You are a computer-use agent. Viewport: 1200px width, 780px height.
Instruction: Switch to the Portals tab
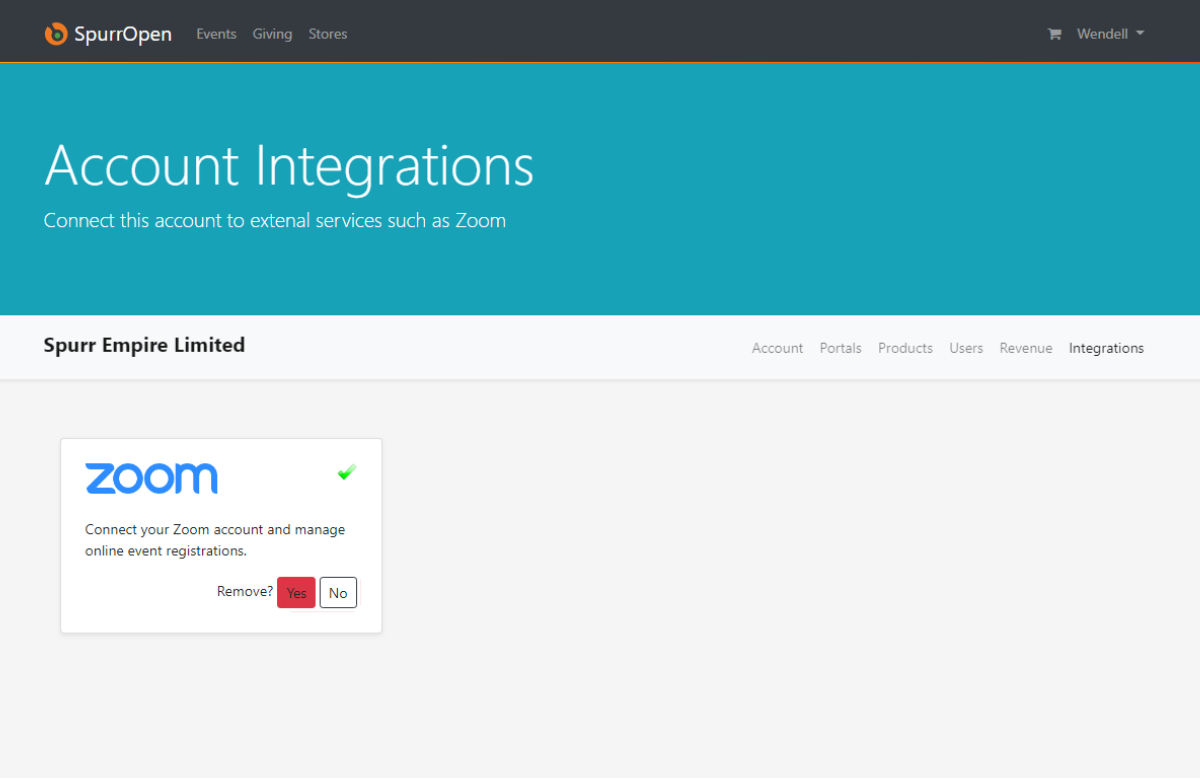[840, 348]
